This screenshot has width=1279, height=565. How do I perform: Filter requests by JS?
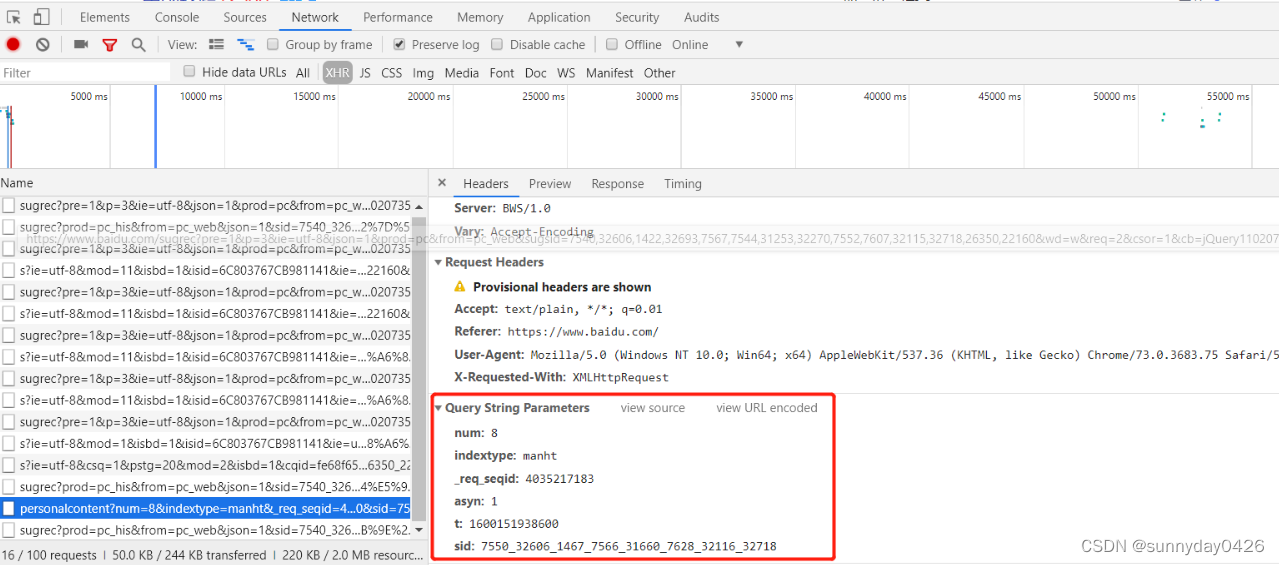[x=365, y=73]
